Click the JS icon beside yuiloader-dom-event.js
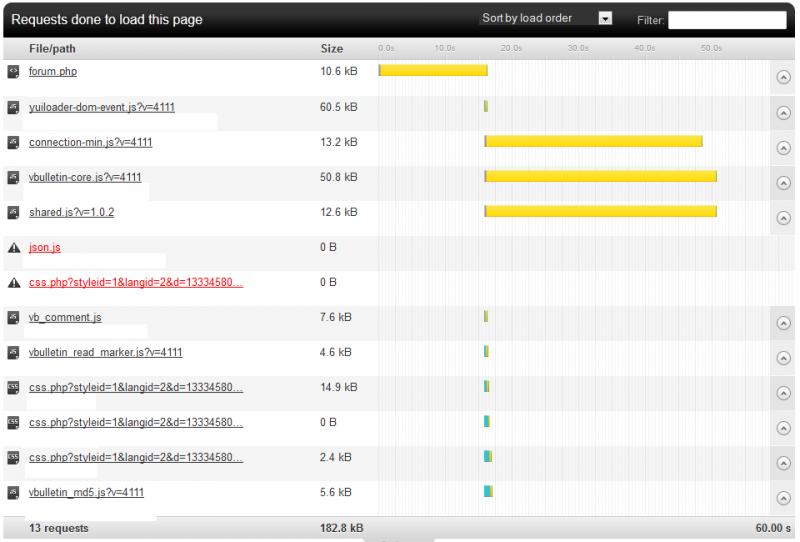800x542 pixels. tap(13, 107)
